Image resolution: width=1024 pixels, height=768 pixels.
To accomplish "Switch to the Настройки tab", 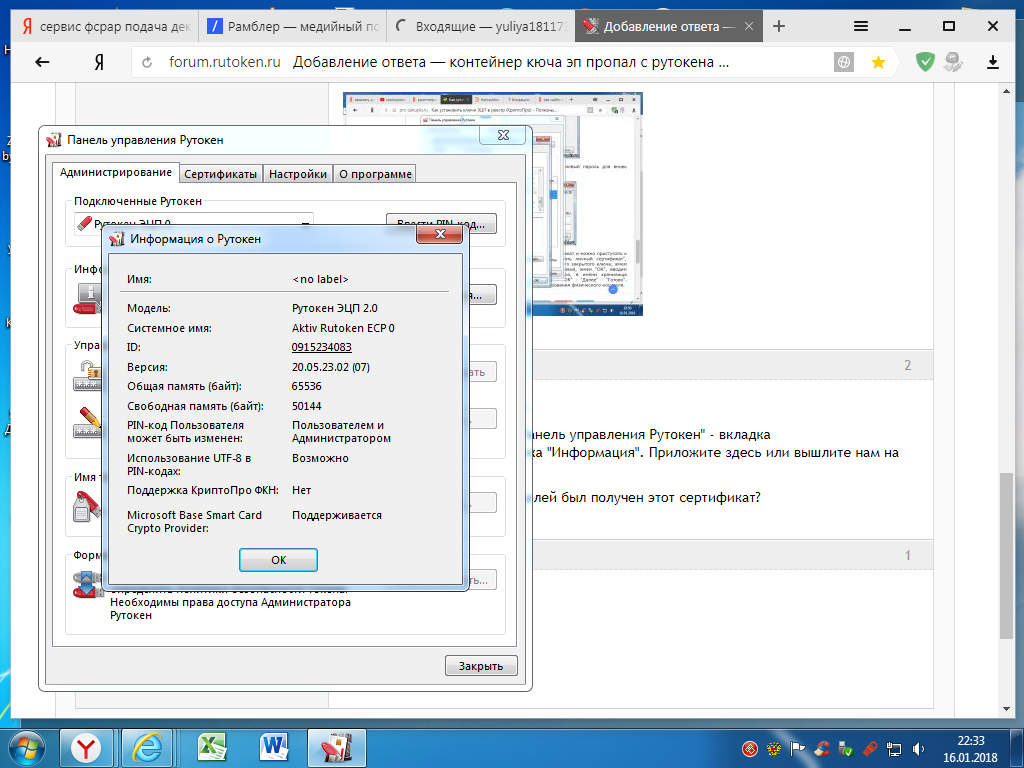I will click(298, 174).
